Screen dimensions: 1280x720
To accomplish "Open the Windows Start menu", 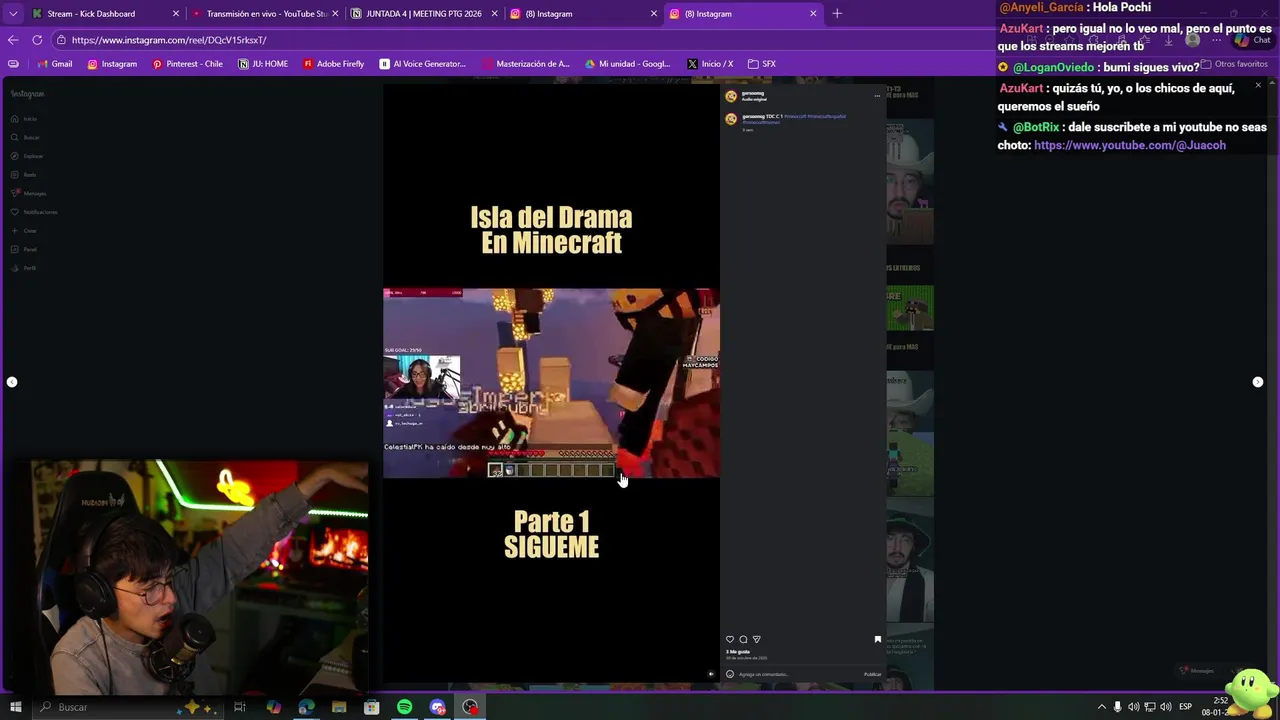I will (x=15, y=707).
